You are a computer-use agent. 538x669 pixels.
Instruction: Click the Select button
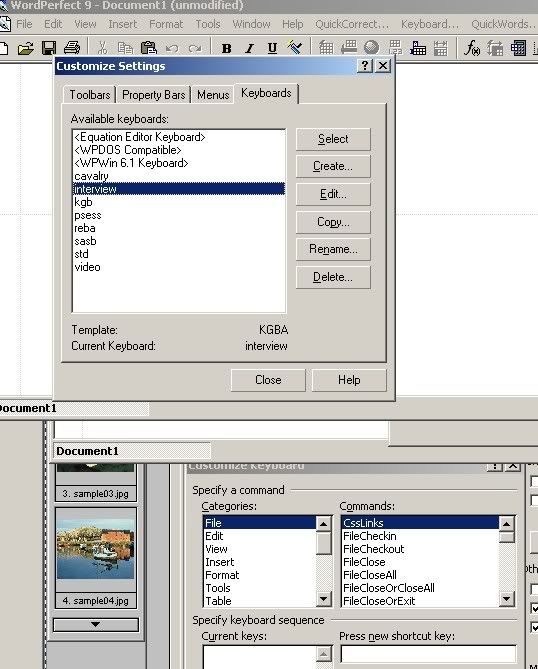tap(333, 139)
